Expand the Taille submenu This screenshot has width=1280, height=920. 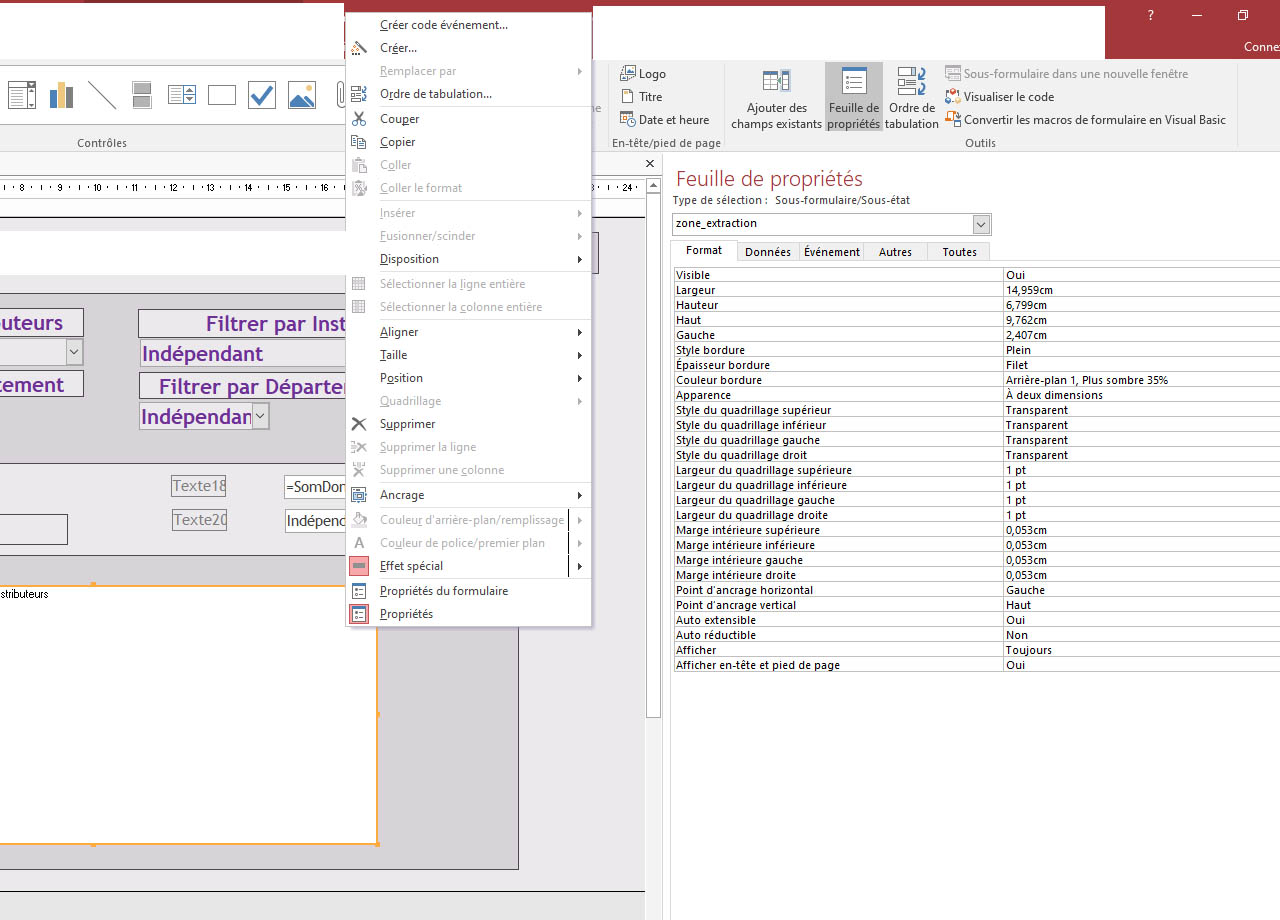[x=468, y=355]
